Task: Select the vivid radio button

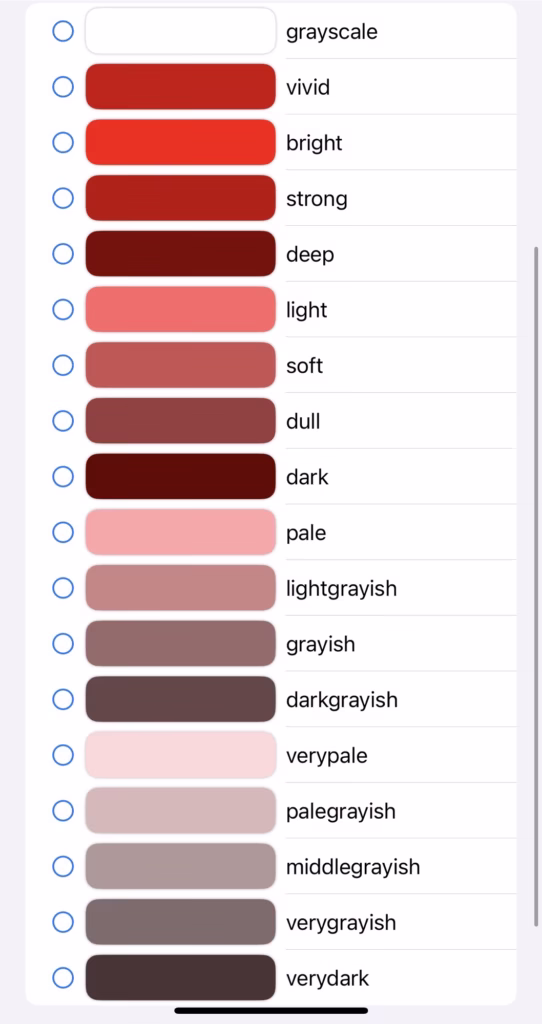Action: tap(63, 86)
